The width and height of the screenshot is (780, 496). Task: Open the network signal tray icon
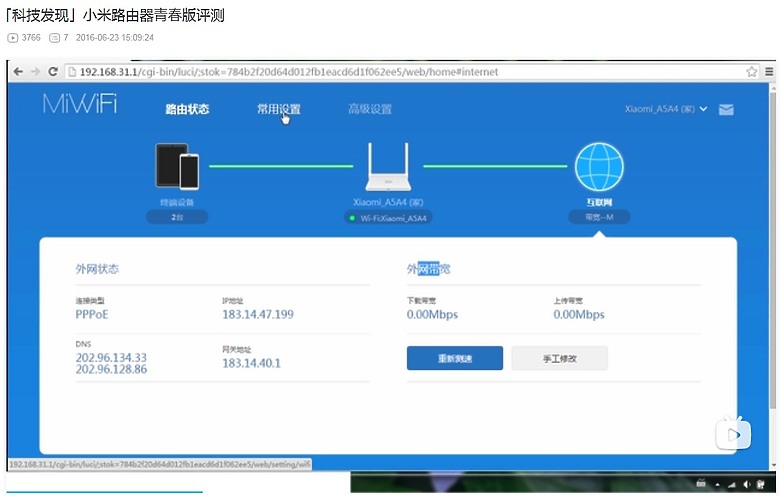732,484
